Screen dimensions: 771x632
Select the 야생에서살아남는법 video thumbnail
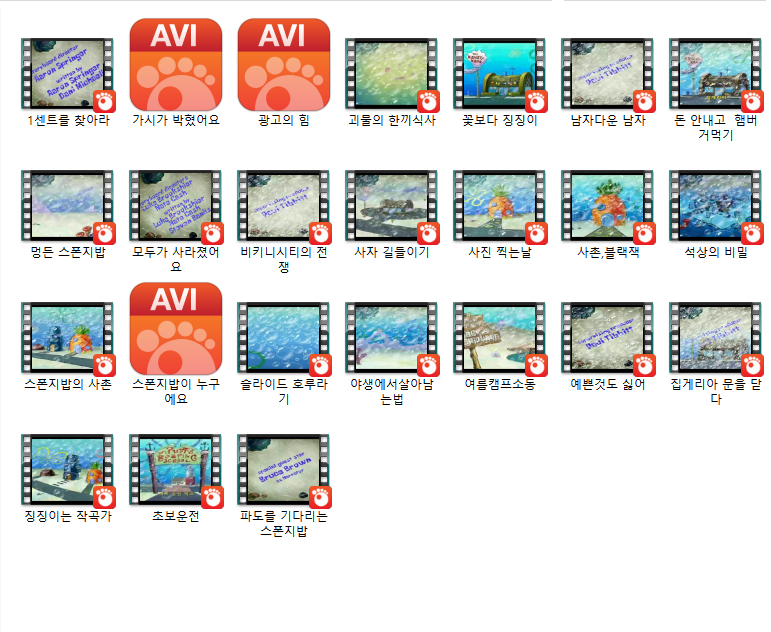[x=391, y=337]
